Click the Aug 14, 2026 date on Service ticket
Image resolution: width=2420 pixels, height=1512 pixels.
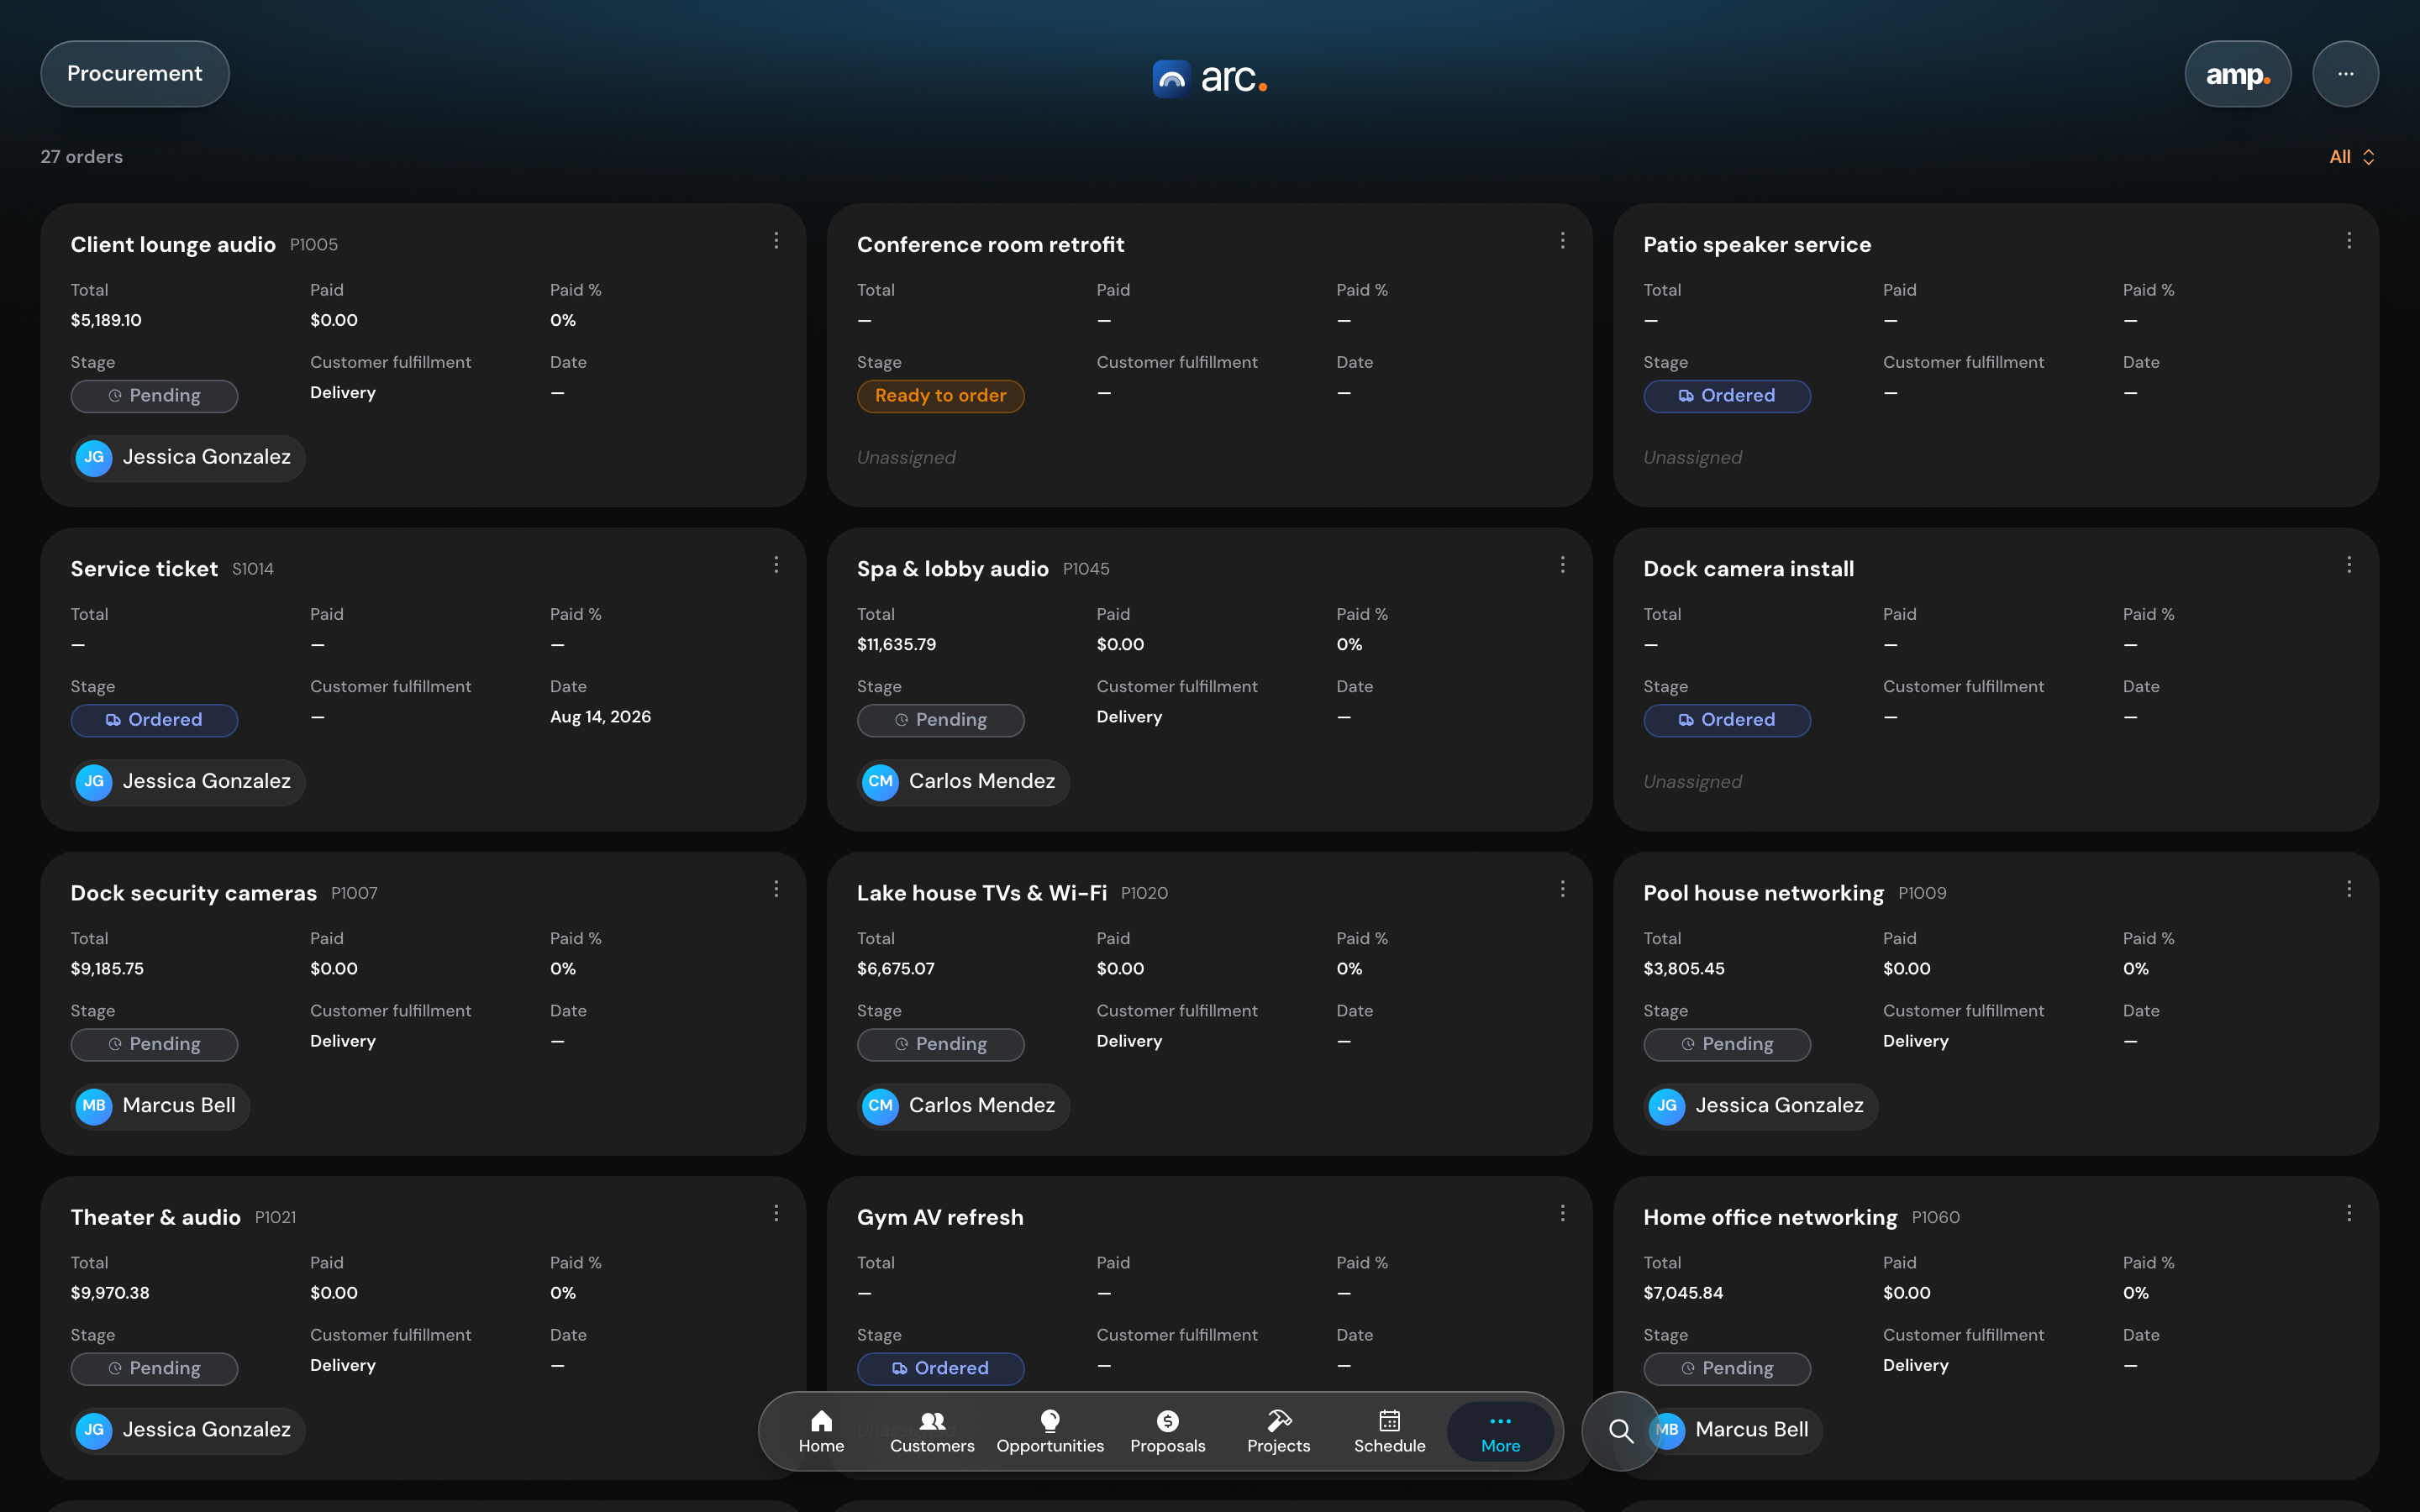point(600,717)
